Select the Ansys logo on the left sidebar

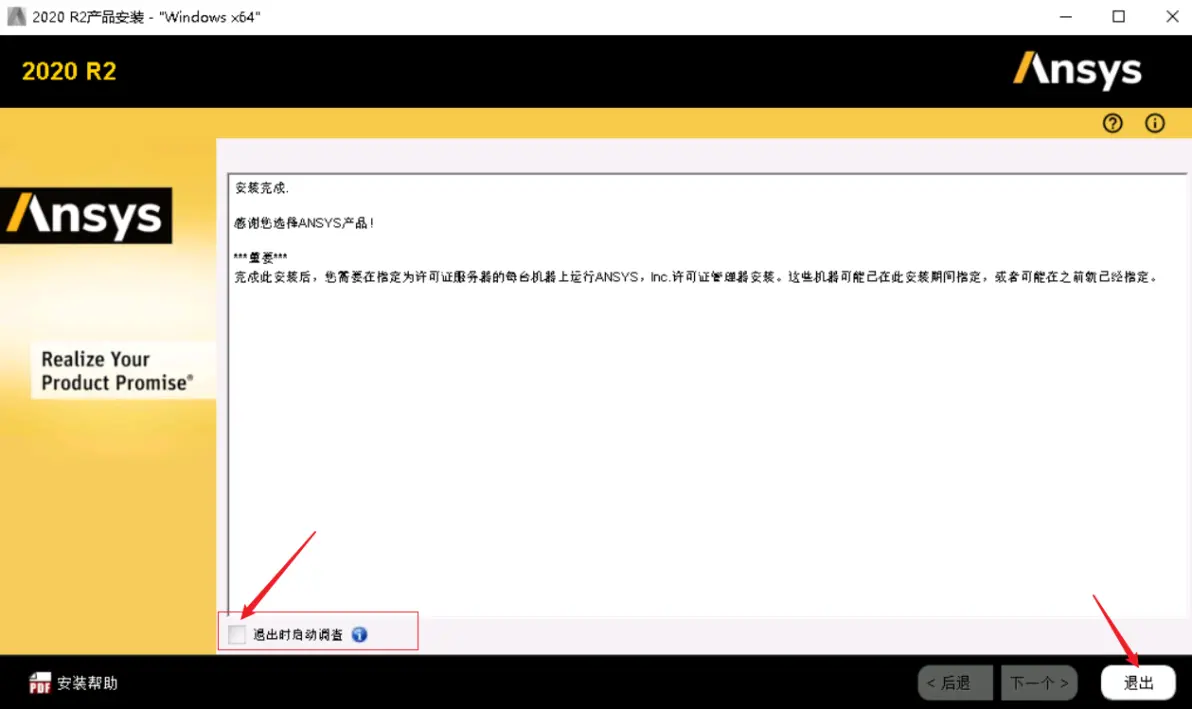point(86,215)
